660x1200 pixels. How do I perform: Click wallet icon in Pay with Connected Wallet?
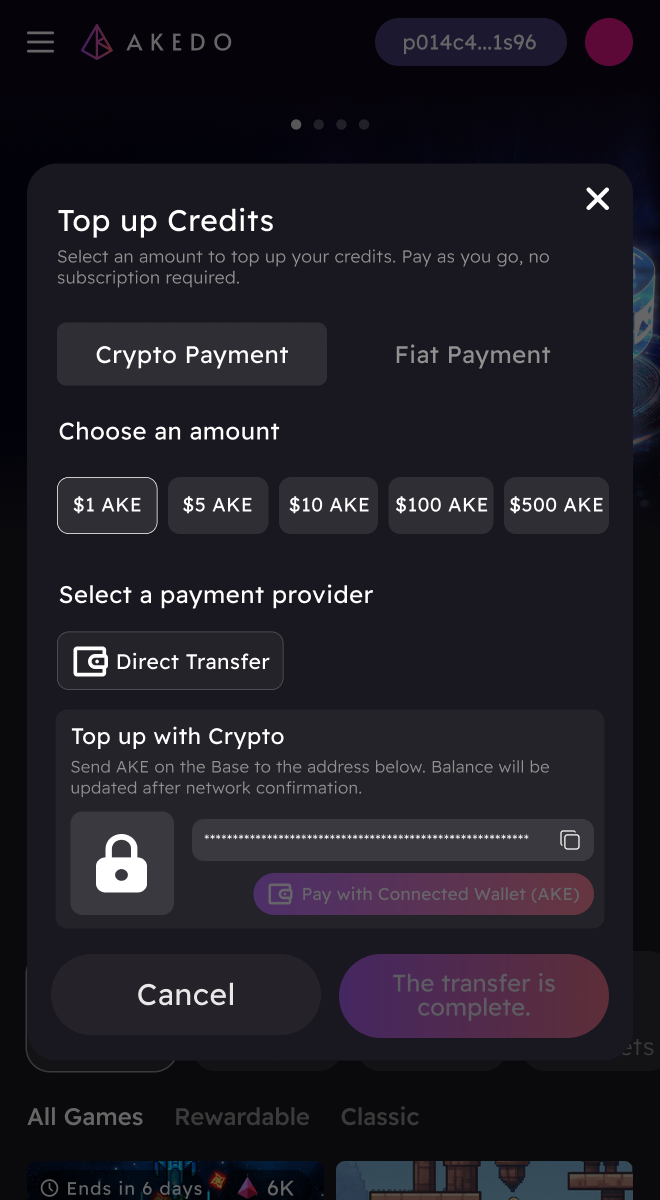[281, 894]
